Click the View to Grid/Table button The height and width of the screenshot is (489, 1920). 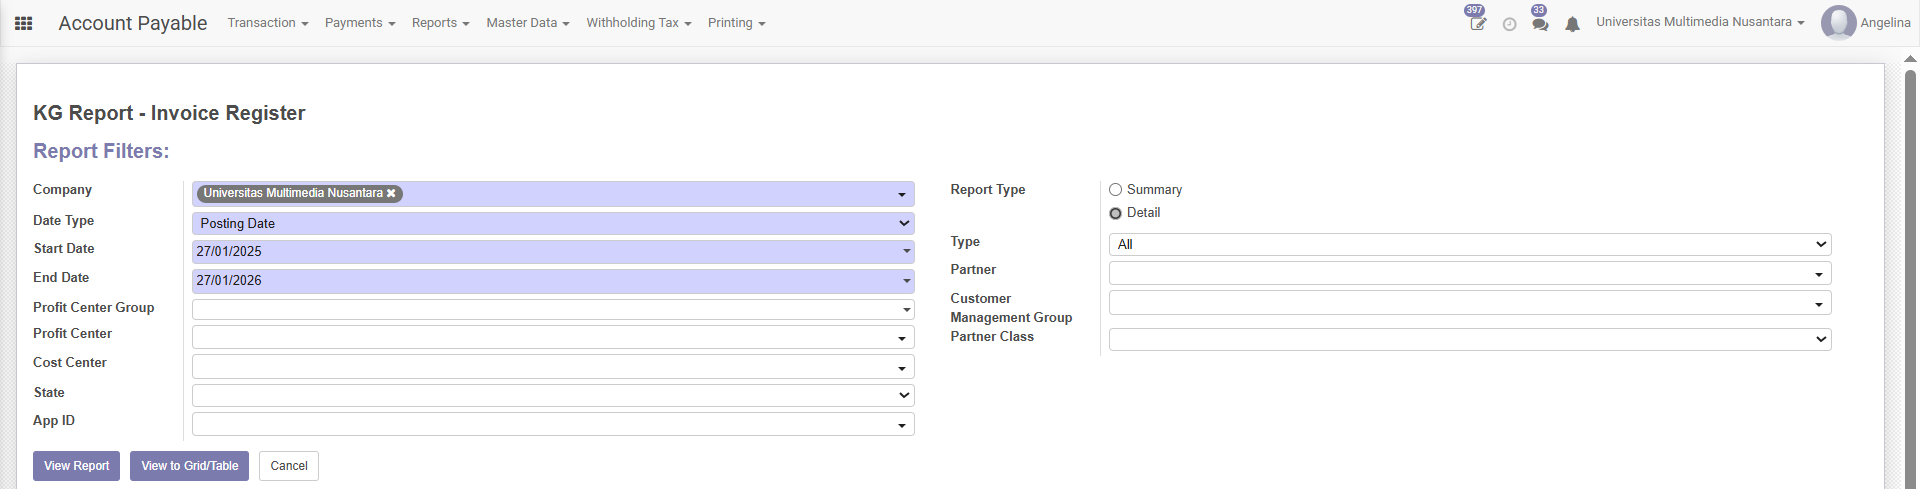[189, 466]
